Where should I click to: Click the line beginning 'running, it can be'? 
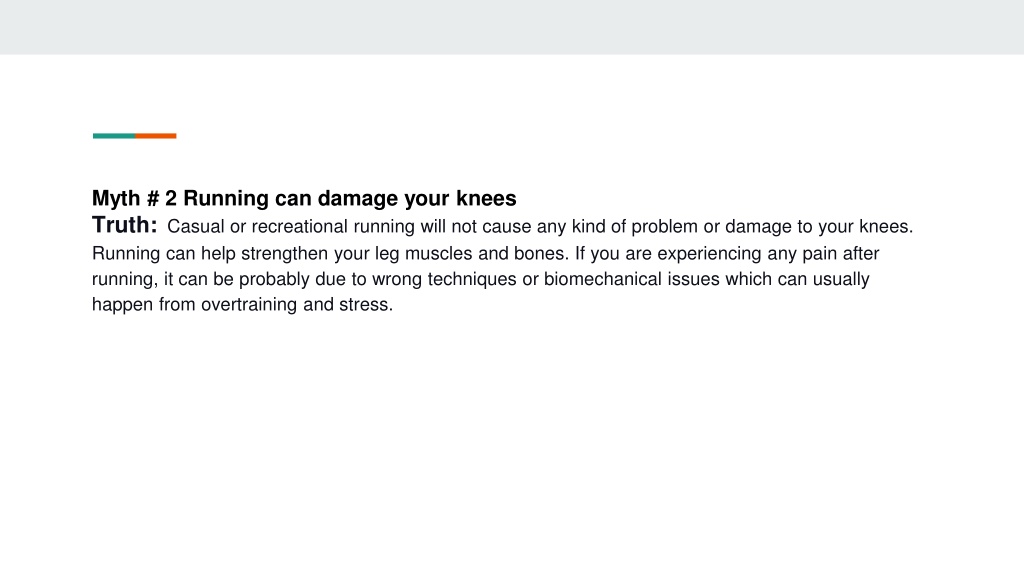(481, 280)
